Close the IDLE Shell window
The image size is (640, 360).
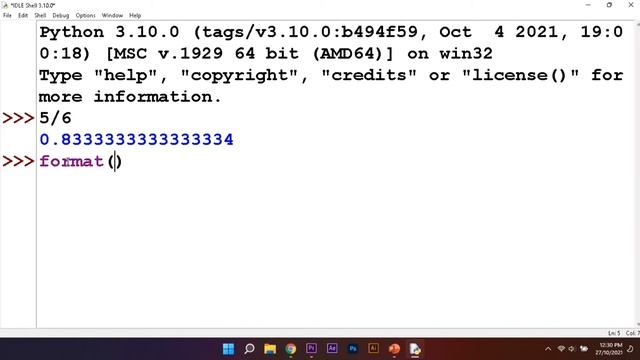pyautogui.click(x=631, y=5)
